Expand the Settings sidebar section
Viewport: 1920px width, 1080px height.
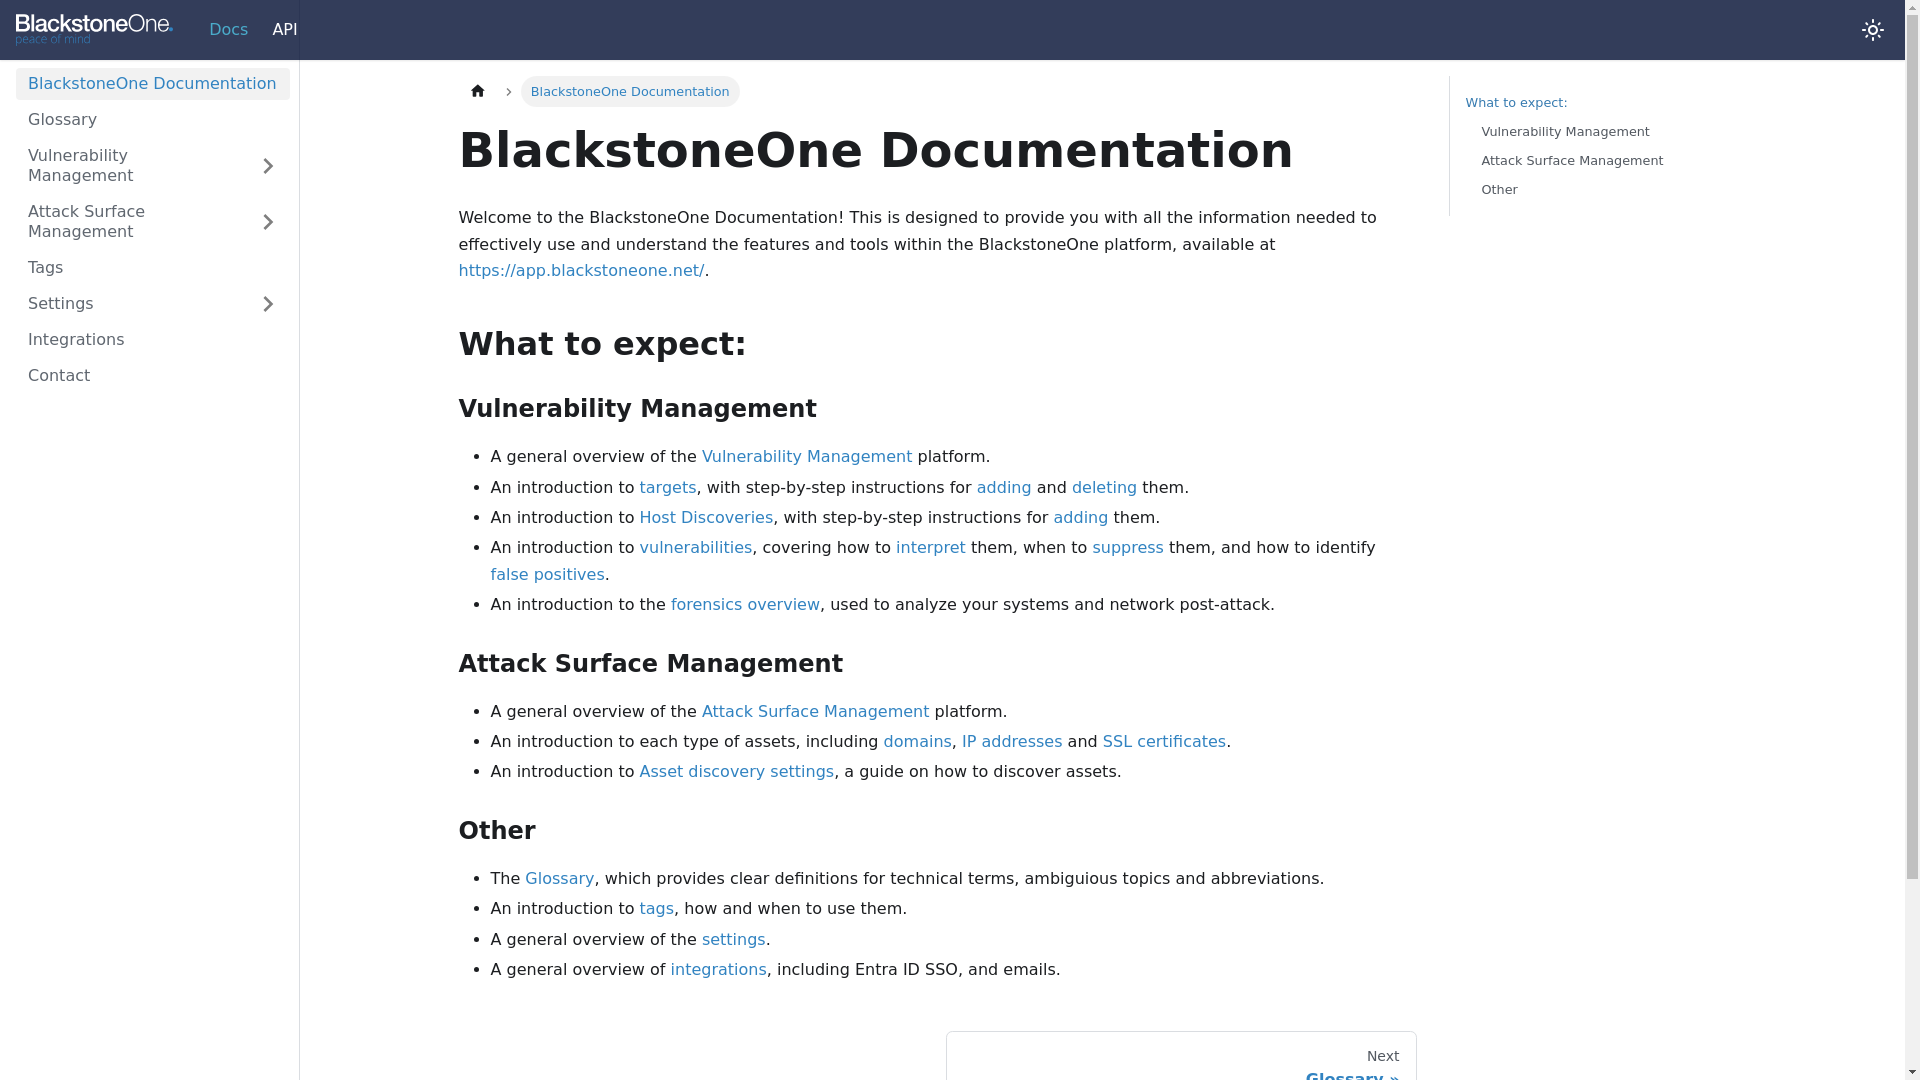268,304
